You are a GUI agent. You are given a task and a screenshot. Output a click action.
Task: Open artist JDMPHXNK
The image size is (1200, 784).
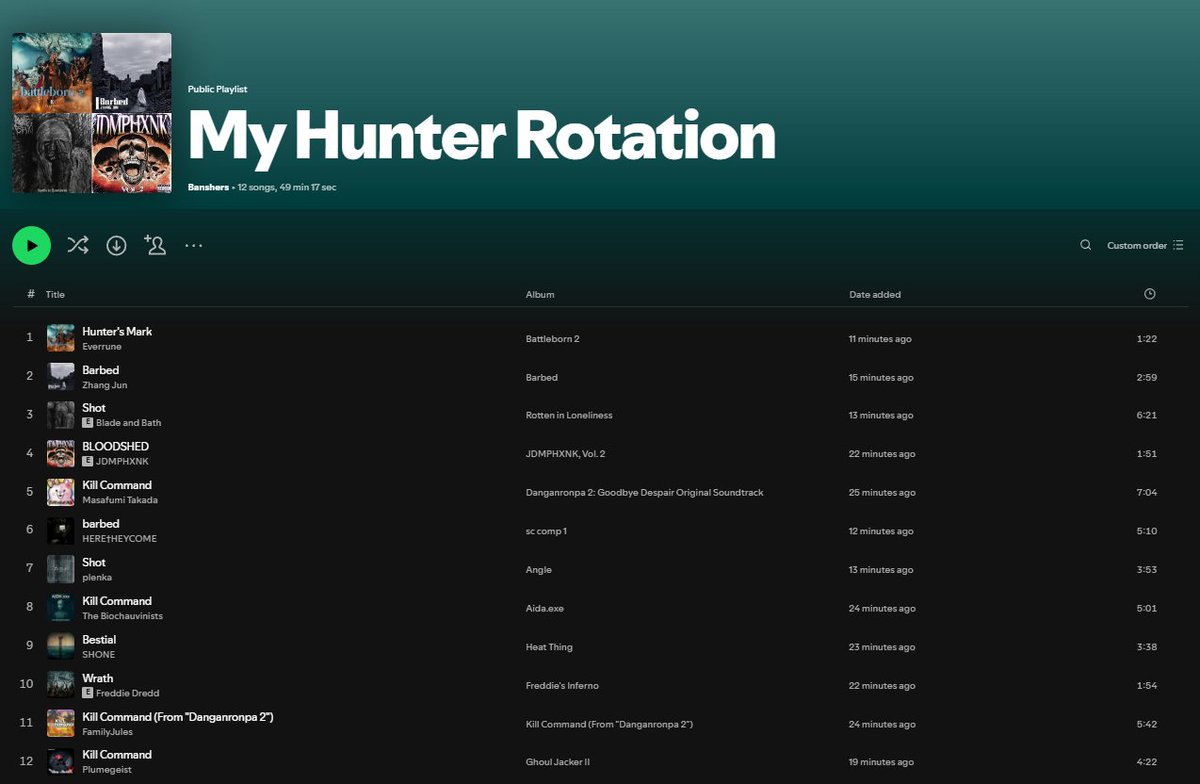click(x=122, y=462)
